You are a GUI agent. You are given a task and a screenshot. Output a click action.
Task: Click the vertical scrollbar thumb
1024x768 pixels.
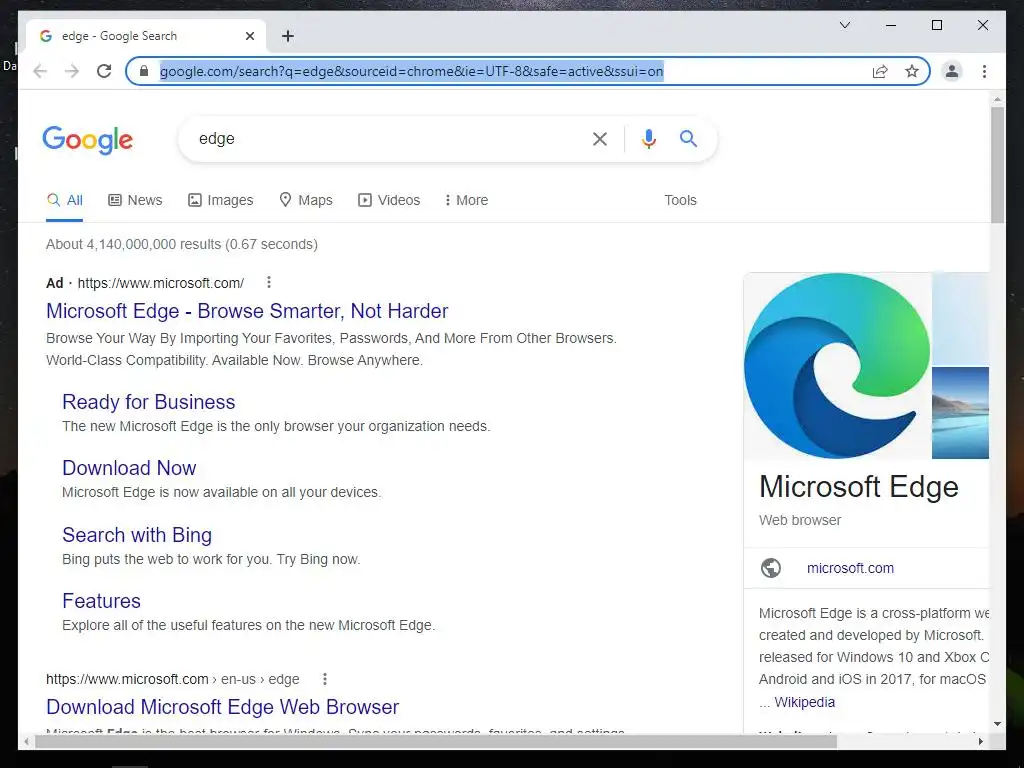tap(997, 165)
